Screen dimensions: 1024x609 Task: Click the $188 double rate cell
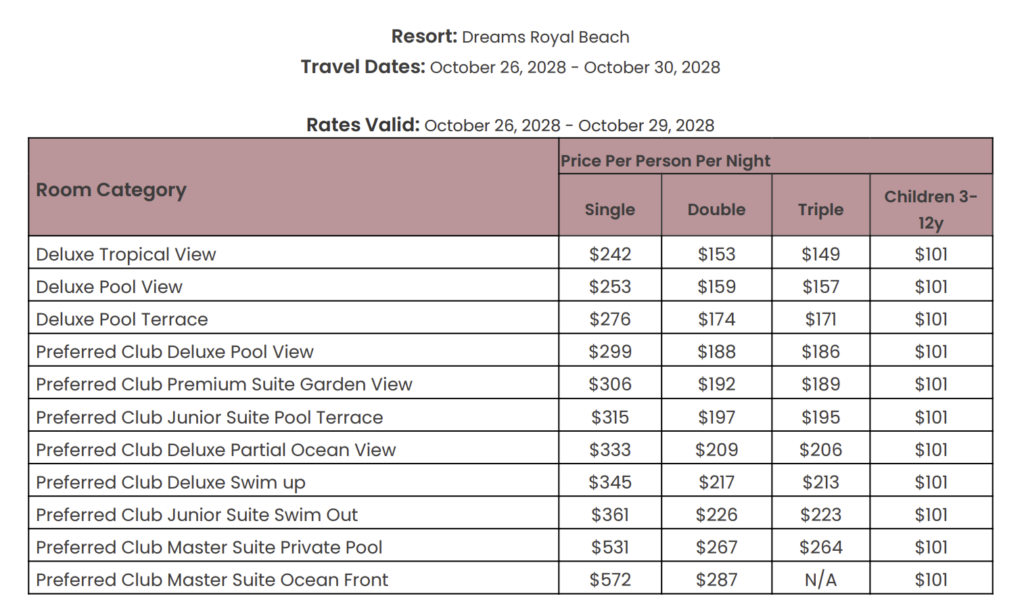tap(716, 352)
